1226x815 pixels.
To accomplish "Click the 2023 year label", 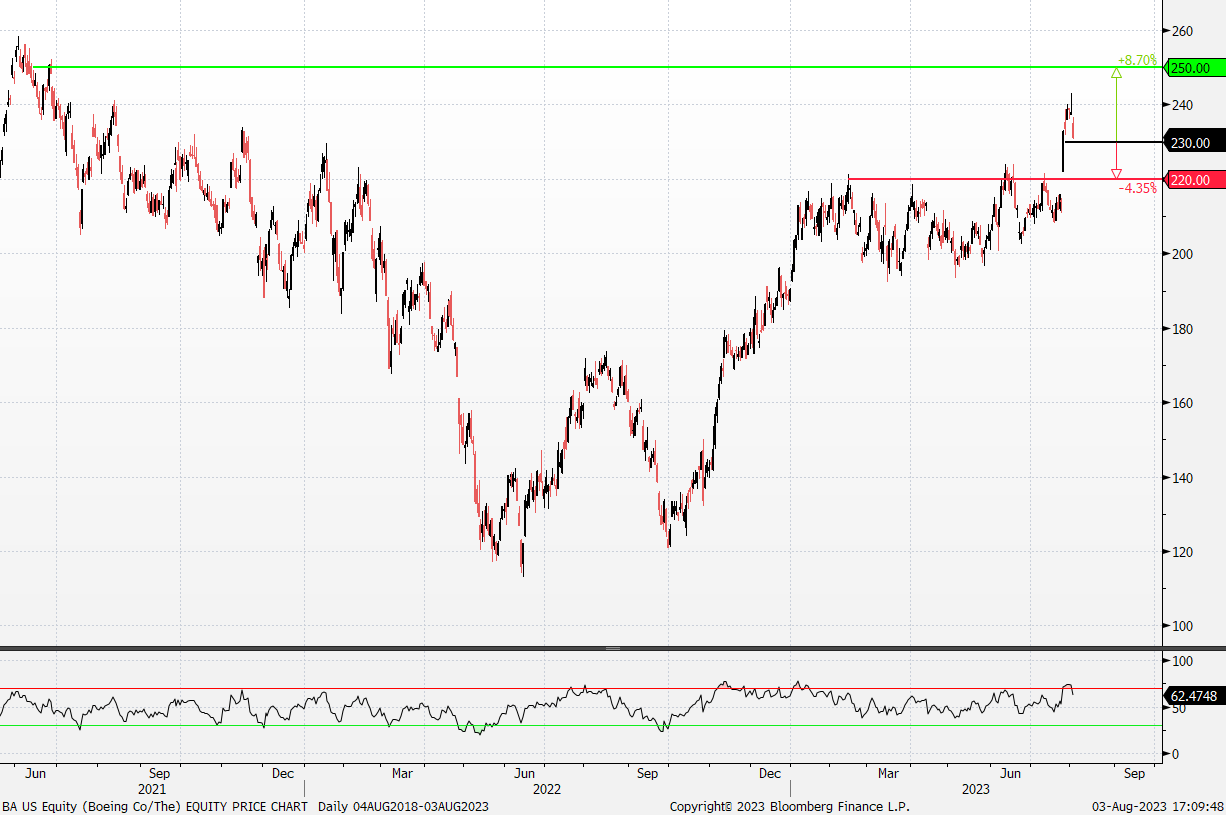I will [x=975, y=789].
